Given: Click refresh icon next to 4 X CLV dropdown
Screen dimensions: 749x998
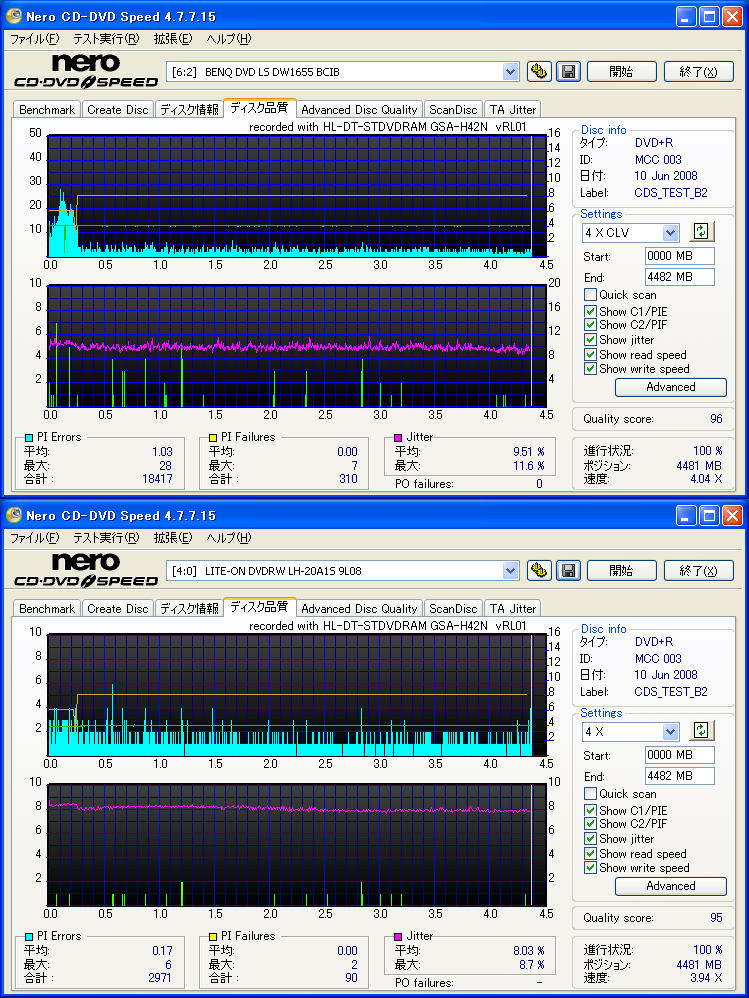Looking at the screenshot, I should click(702, 232).
